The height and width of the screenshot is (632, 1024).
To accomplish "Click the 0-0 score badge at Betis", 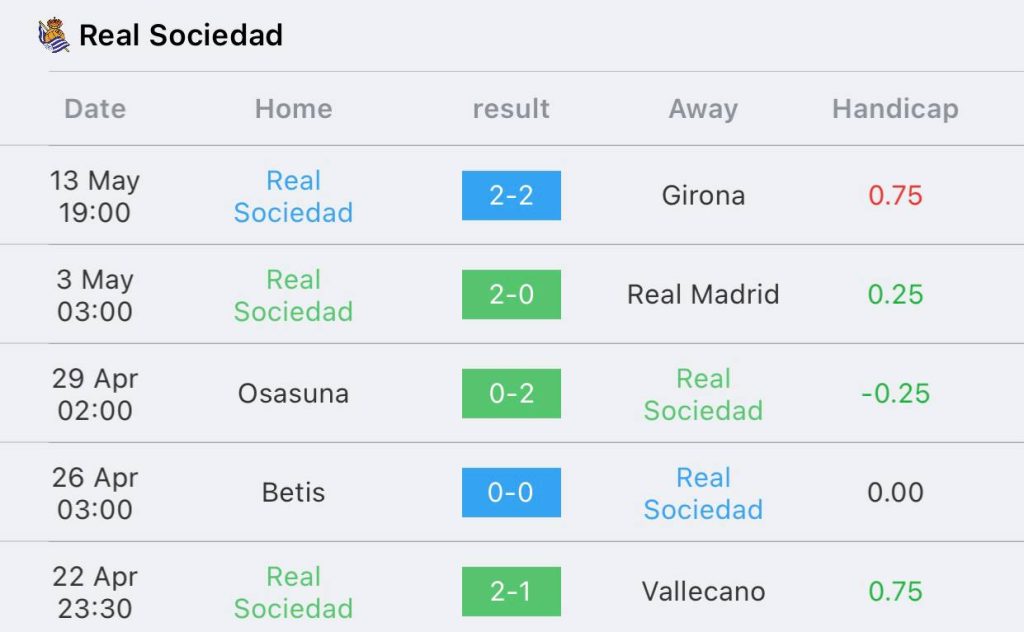I will click(x=511, y=492).
